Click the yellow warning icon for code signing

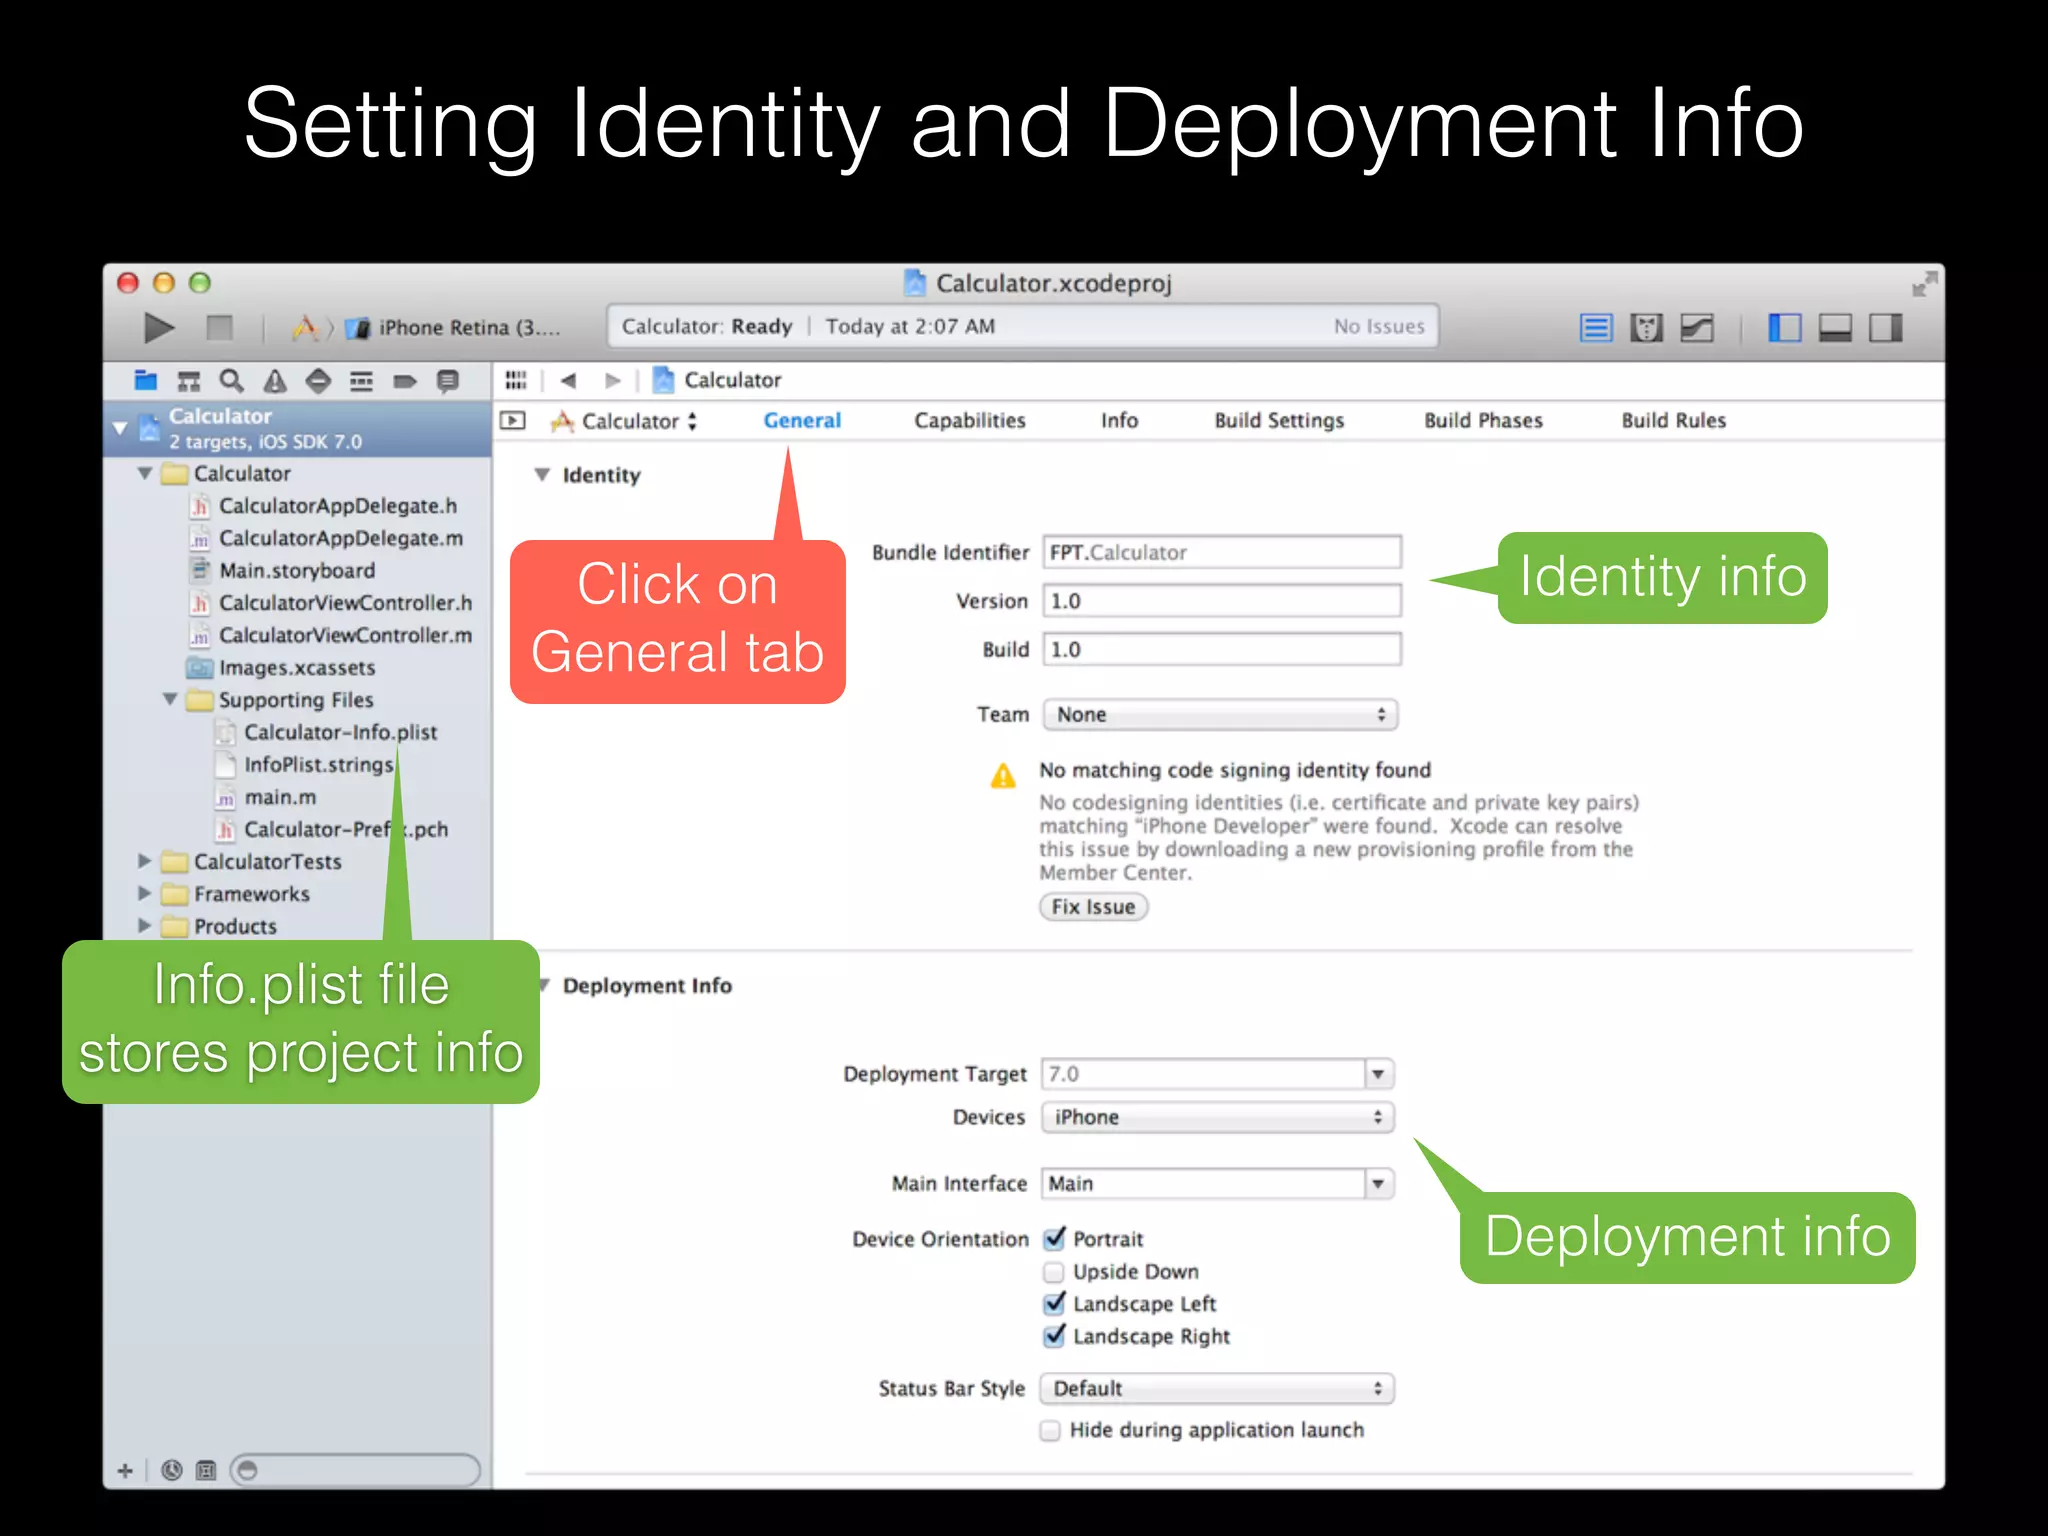[x=1003, y=775]
